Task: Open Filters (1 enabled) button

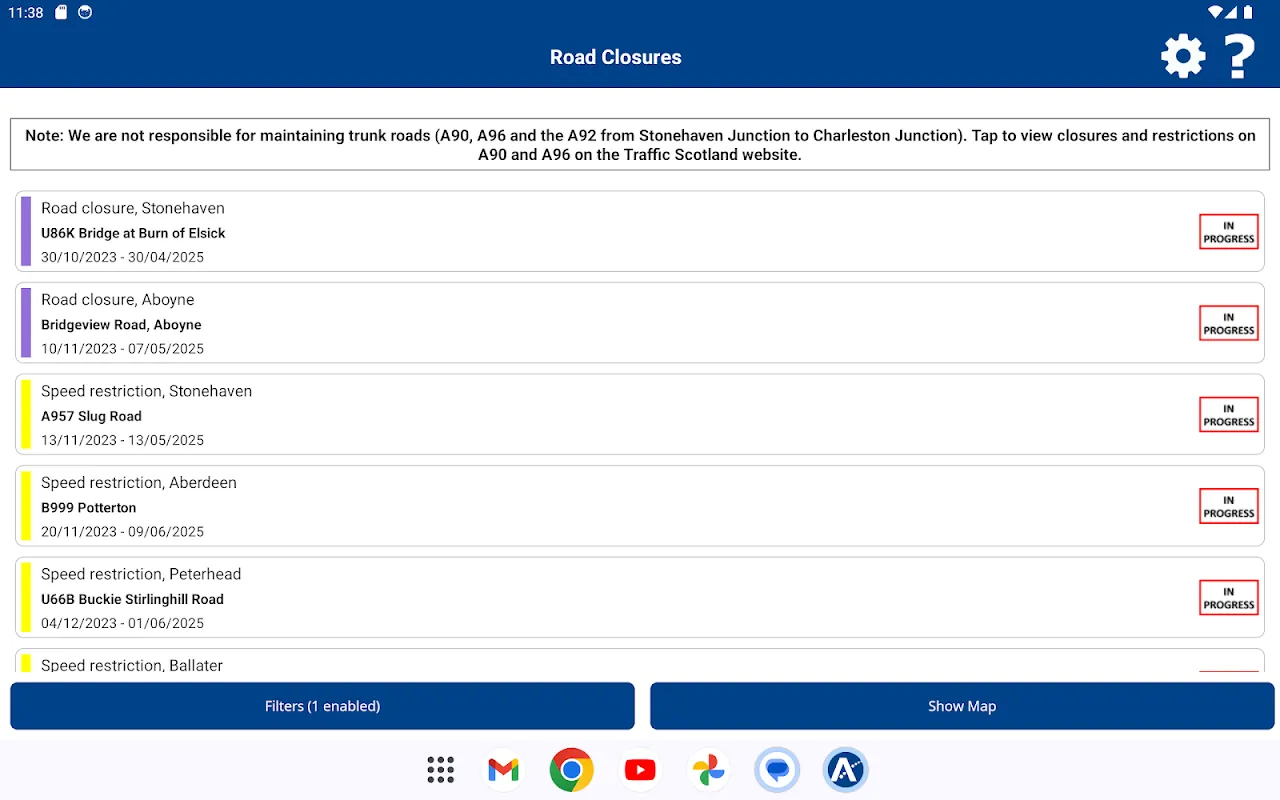Action: 322,706
